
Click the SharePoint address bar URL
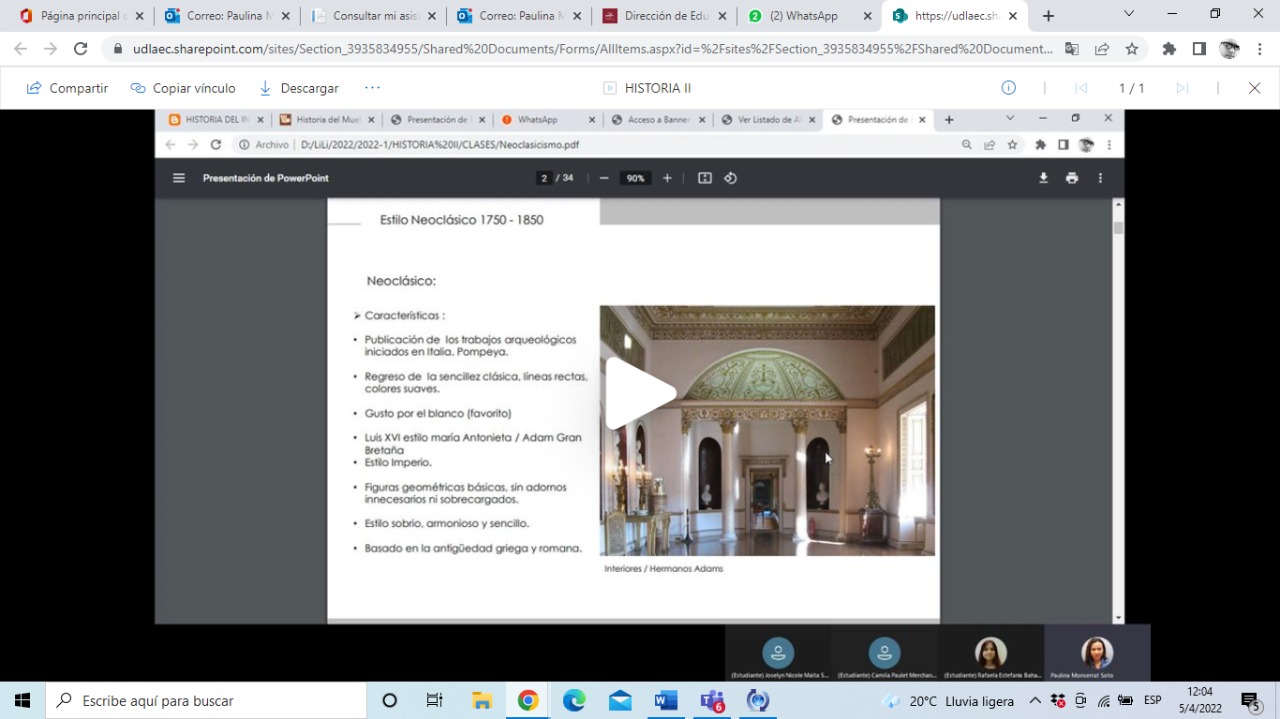click(x=592, y=49)
